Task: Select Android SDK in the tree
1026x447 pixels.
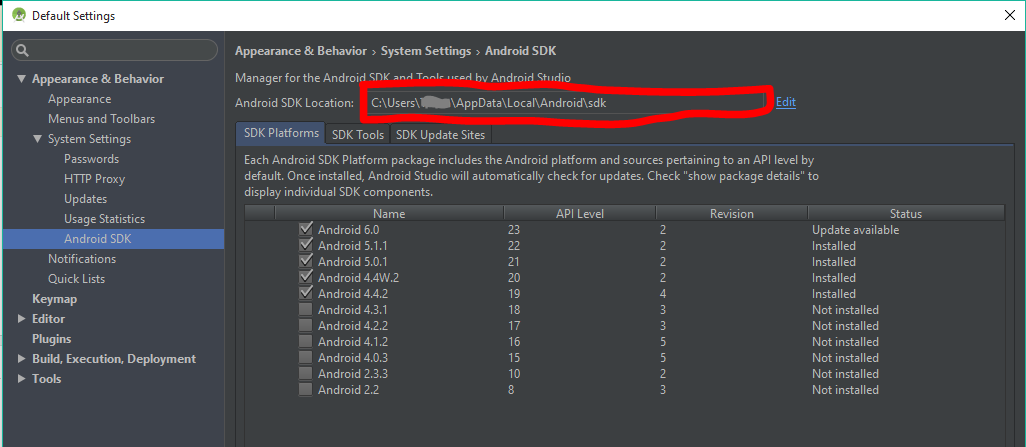Action: [97, 239]
